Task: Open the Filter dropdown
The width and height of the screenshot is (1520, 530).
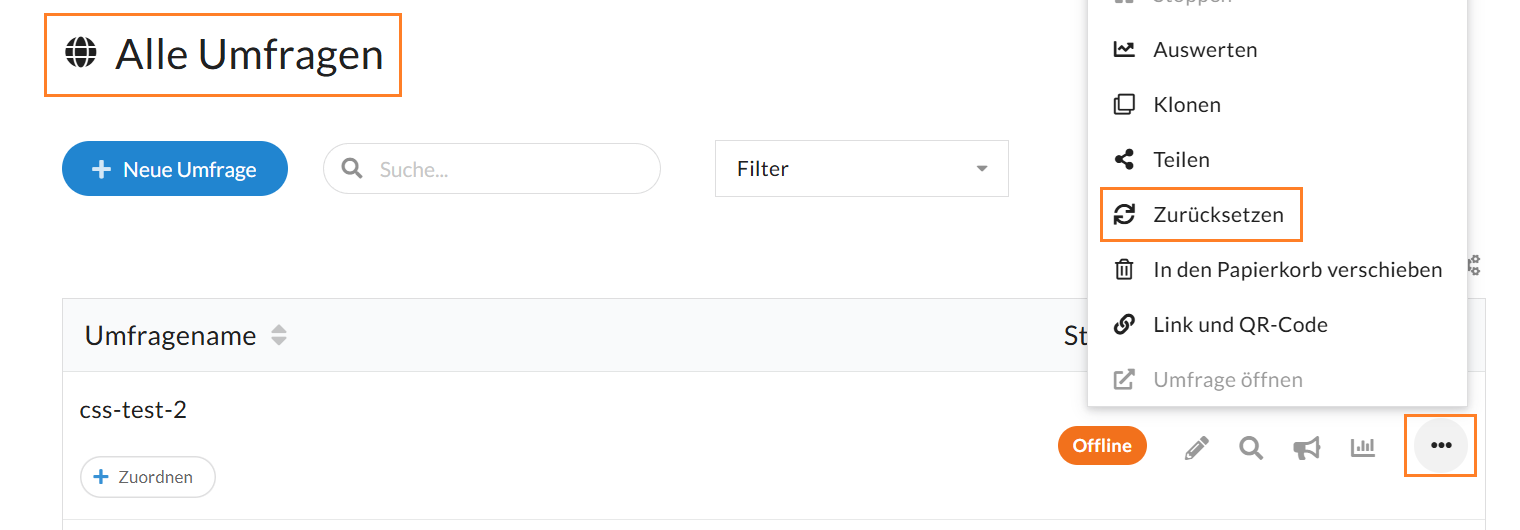Action: (x=861, y=169)
